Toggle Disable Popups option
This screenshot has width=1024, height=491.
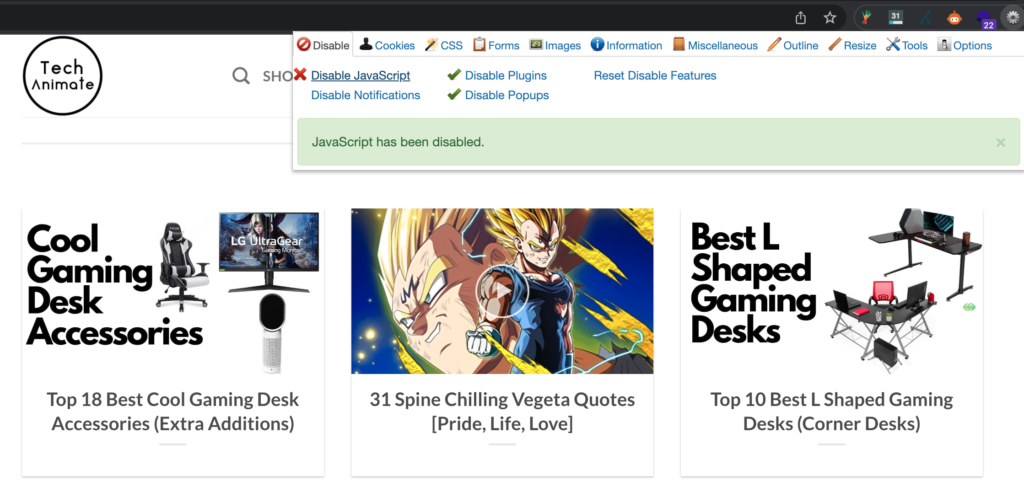[506, 95]
